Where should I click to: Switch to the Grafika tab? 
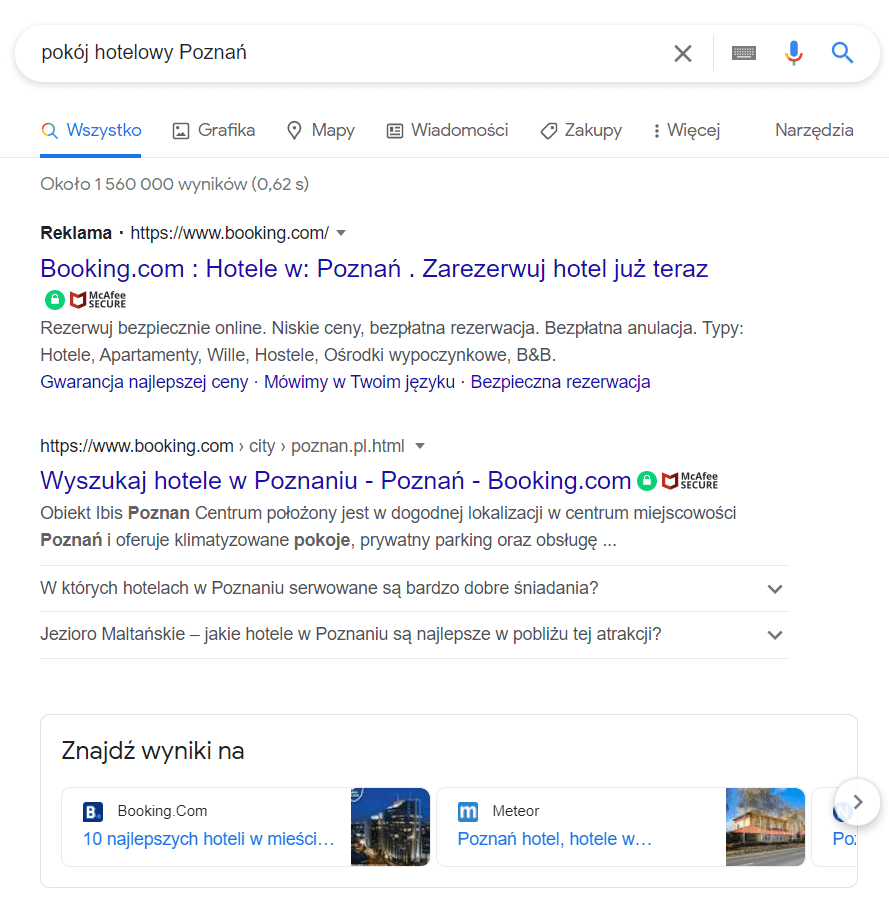coord(214,130)
